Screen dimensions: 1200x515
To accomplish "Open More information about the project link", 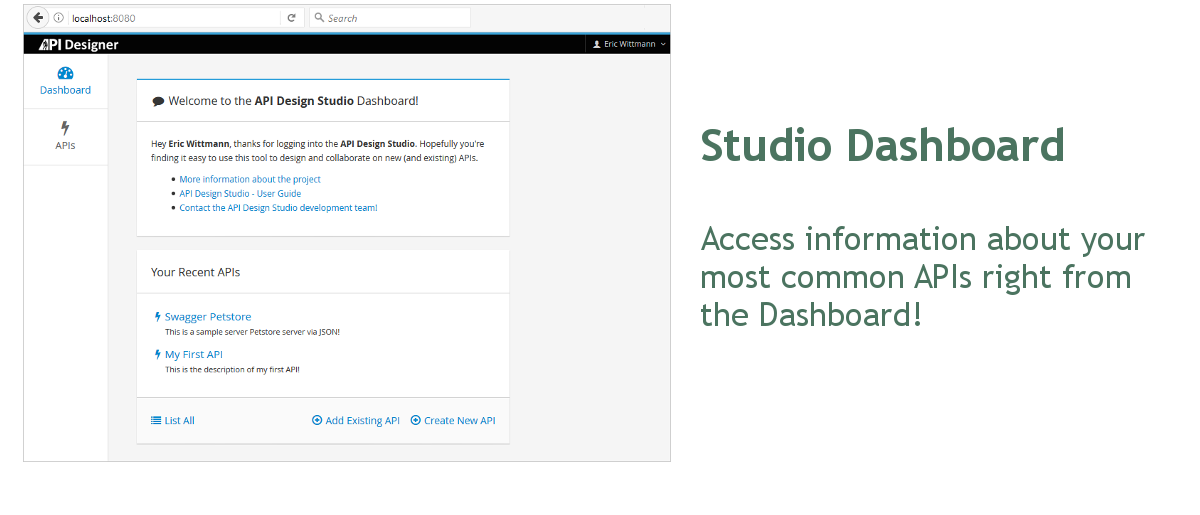I will [x=250, y=179].
